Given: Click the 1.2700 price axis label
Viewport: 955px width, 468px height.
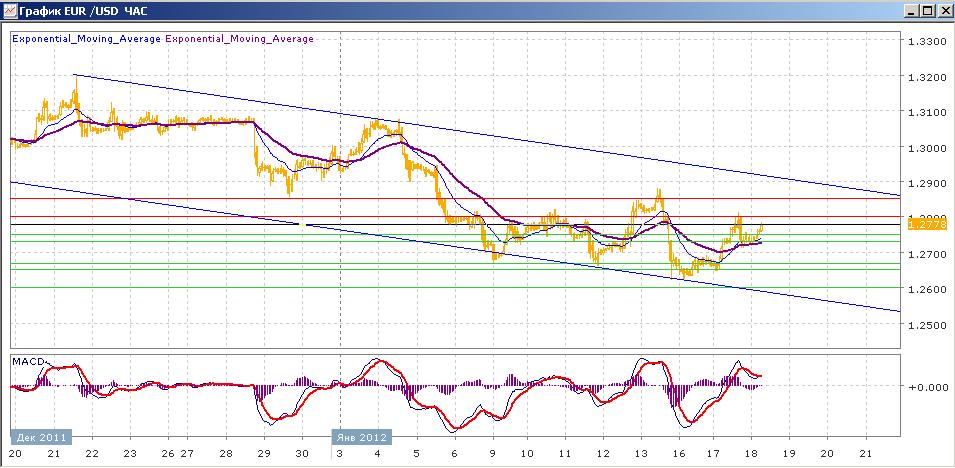Looking at the screenshot, I should 927,254.
